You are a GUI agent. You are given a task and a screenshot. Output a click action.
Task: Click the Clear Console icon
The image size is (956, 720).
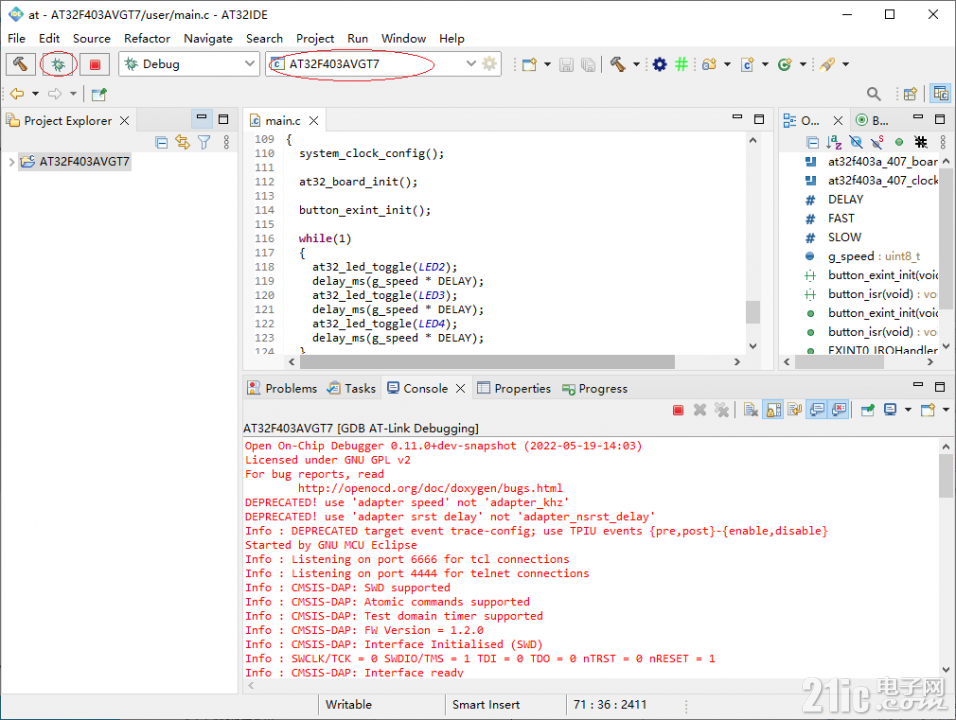tap(751, 410)
